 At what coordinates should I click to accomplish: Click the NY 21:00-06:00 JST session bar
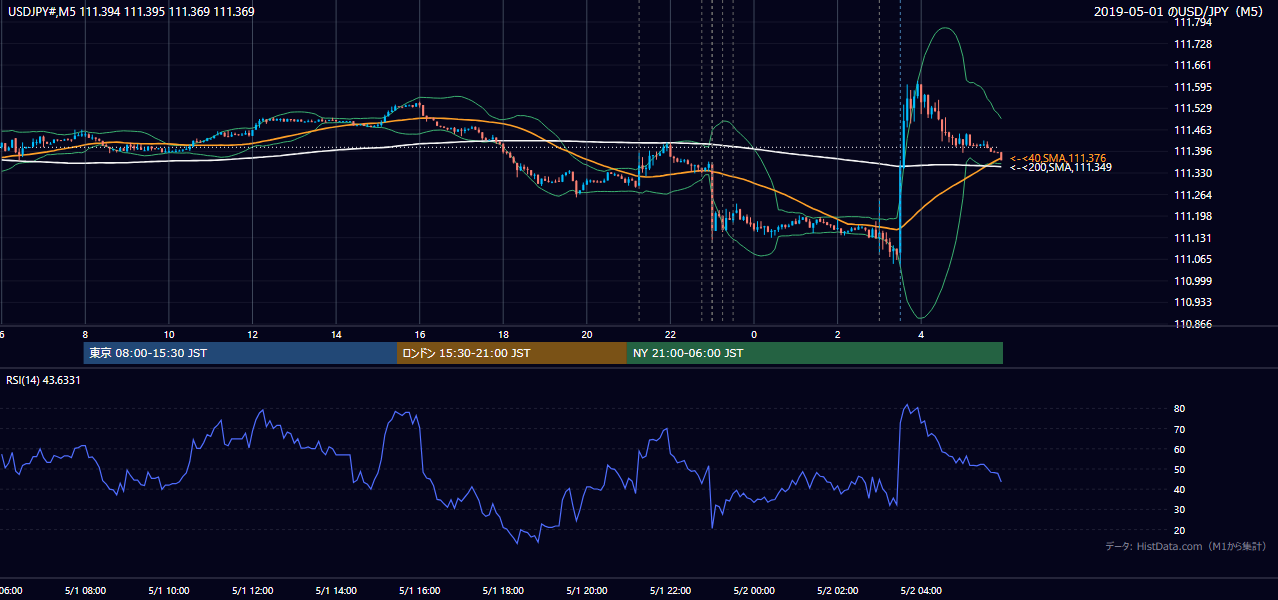(x=815, y=353)
